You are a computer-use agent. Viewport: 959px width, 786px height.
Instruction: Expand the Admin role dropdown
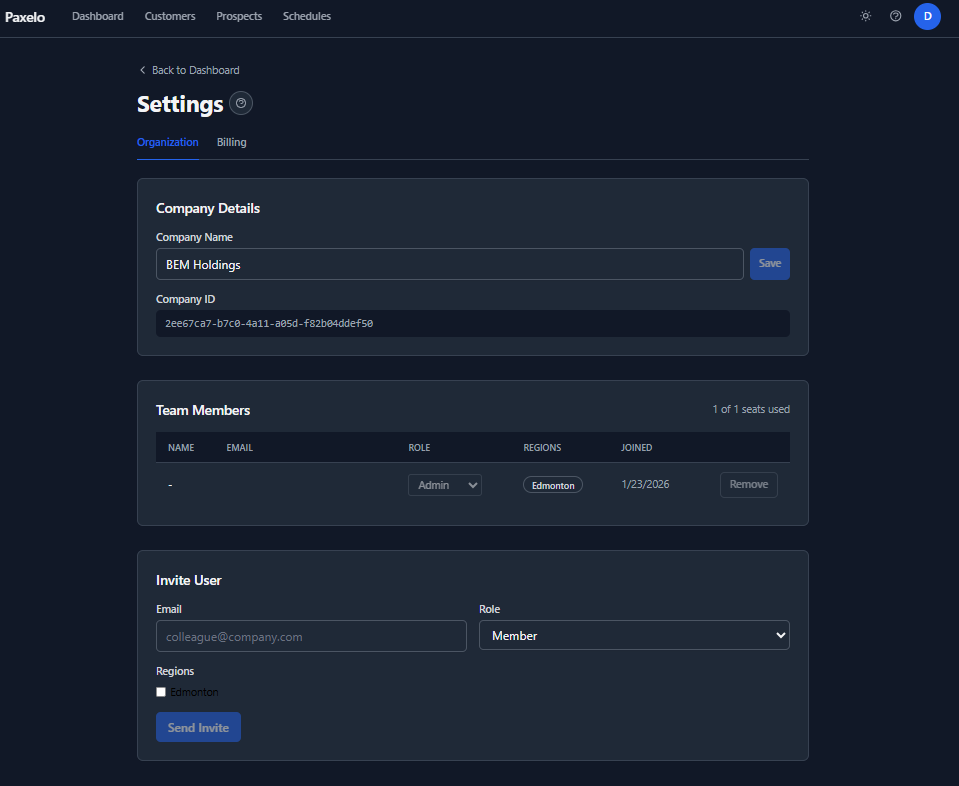pyautogui.click(x=444, y=485)
